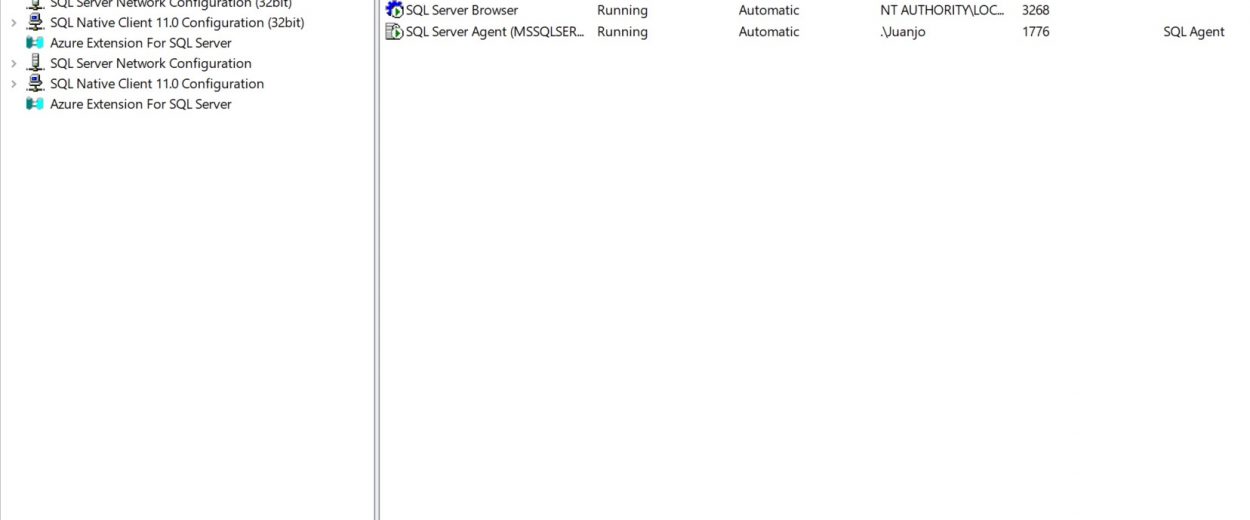Expand SQL Native Client 11.0 Configuration (32bit) node

pos(13,22)
